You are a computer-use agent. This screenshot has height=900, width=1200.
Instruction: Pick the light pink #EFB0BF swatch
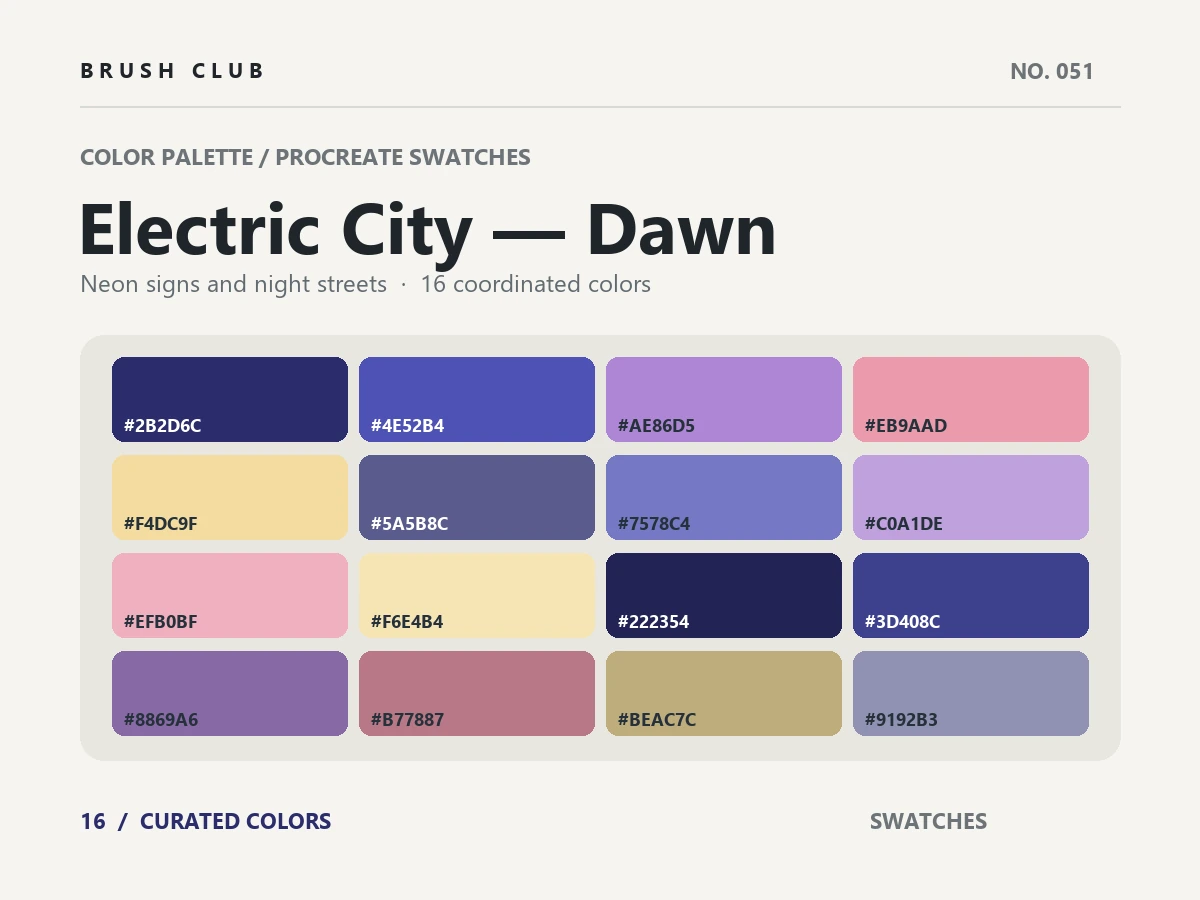(x=230, y=596)
